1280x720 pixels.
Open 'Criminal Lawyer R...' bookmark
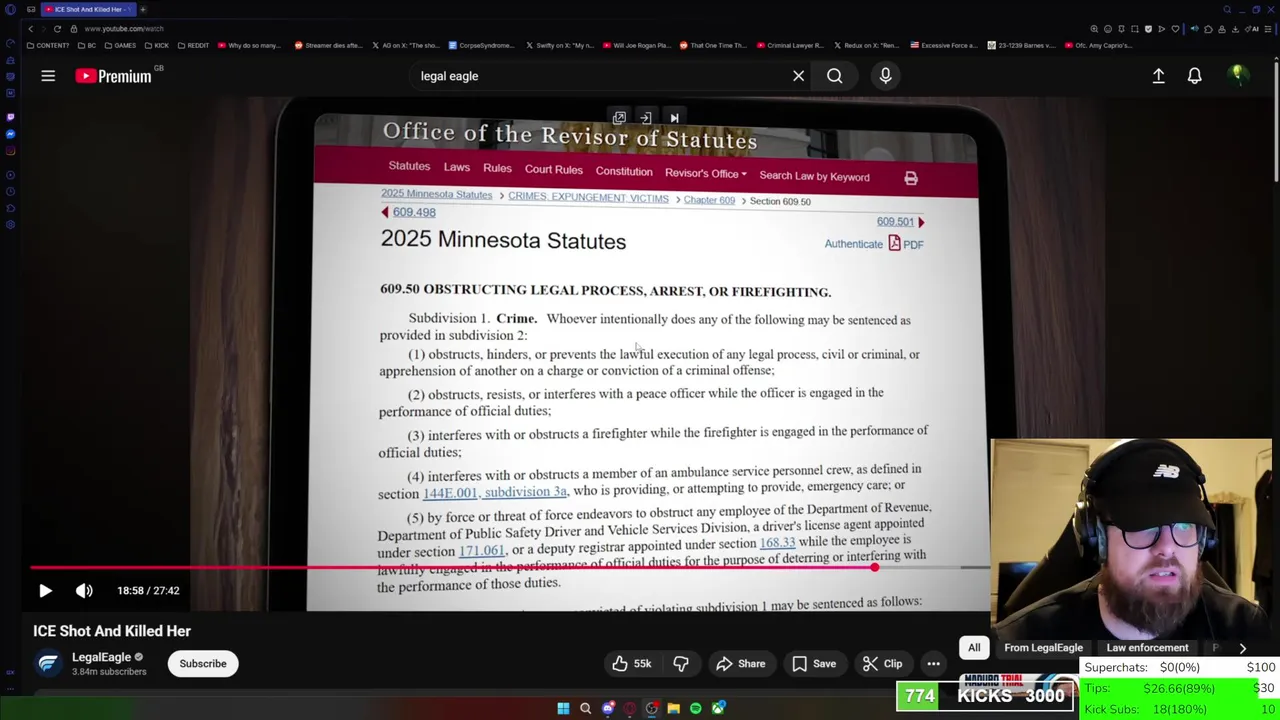coord(790,45)
